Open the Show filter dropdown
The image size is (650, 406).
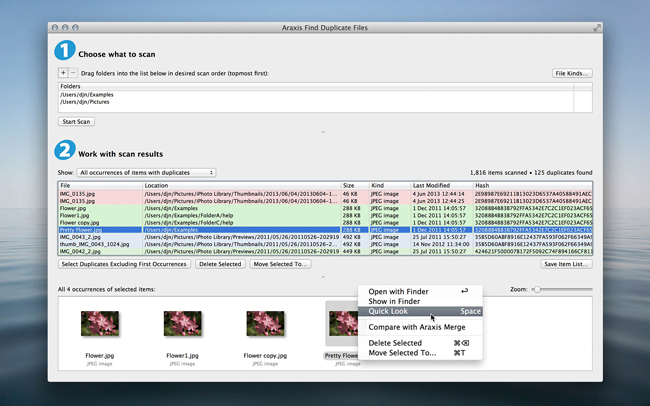click(146, 173)
